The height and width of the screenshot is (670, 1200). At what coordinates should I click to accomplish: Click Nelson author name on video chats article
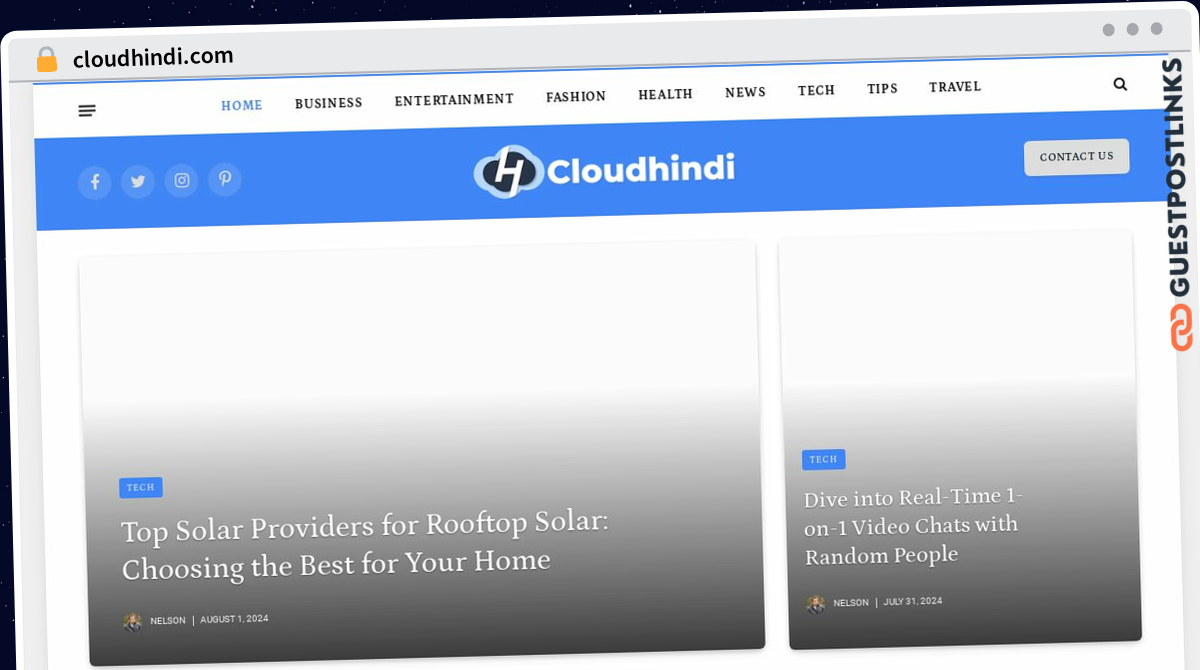point(851,603)
